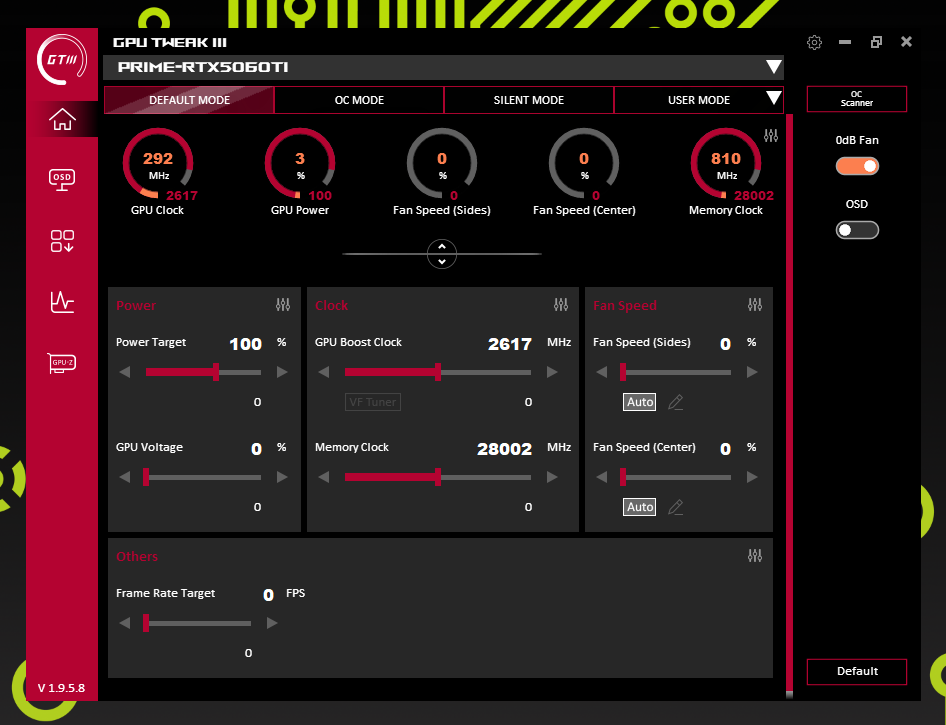Viewport: 946px width, 725px height.
Task: Click the GPU Power gauge
Action: tap(300, 163)
